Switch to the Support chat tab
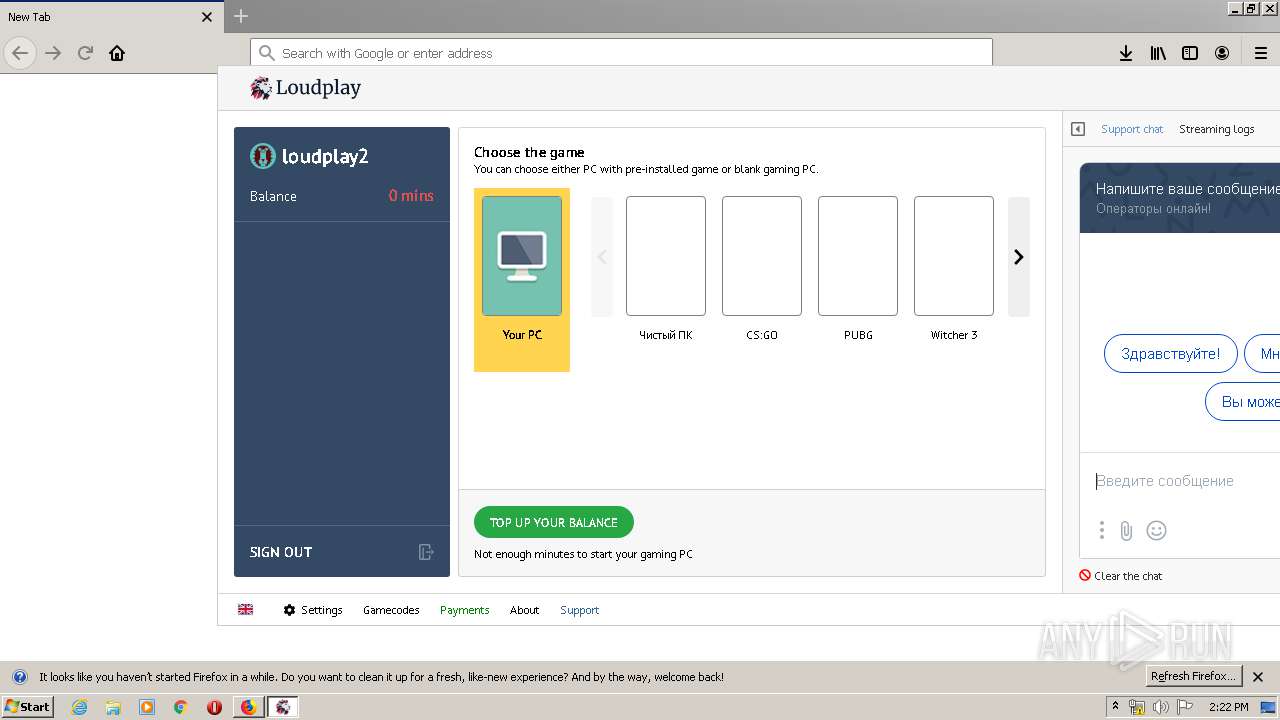Viewport: 1280px width, 720px height. [1132, 129]
